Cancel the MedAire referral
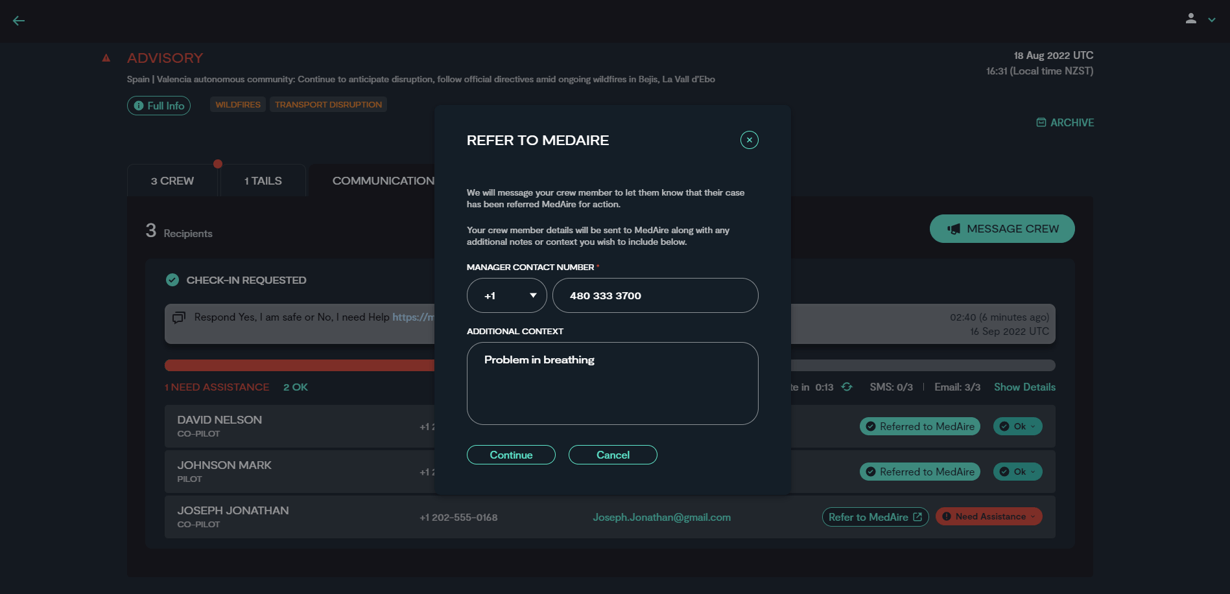This screenshot has height=594, width=1230. tap(612, 455)
